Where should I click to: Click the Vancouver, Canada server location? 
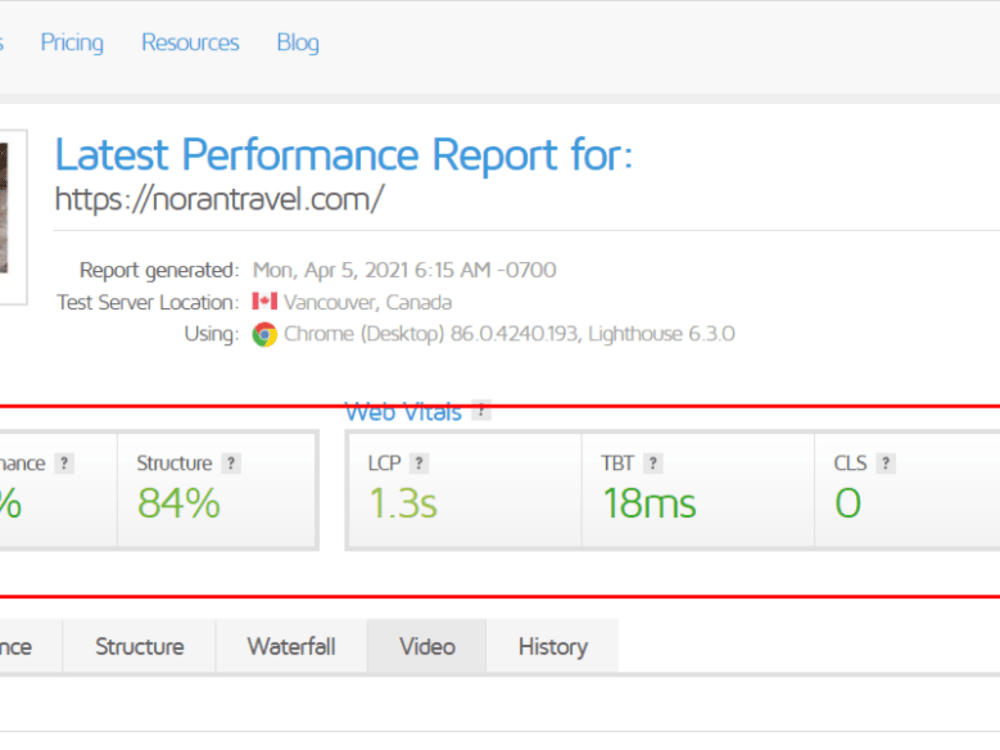coord(368,302)
